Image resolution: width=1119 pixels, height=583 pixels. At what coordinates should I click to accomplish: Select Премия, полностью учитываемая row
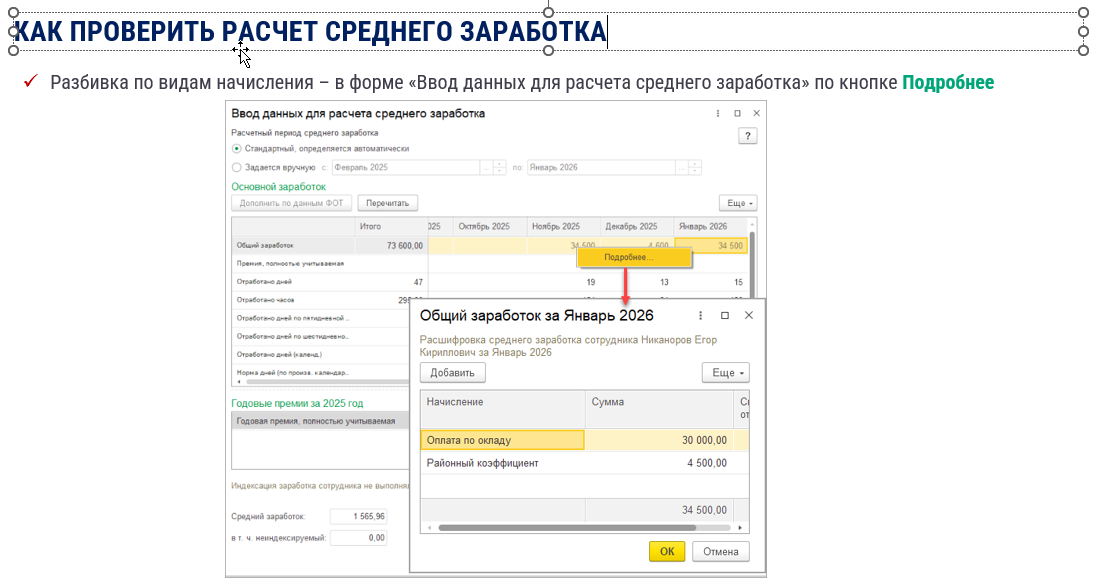pos(293,263)
